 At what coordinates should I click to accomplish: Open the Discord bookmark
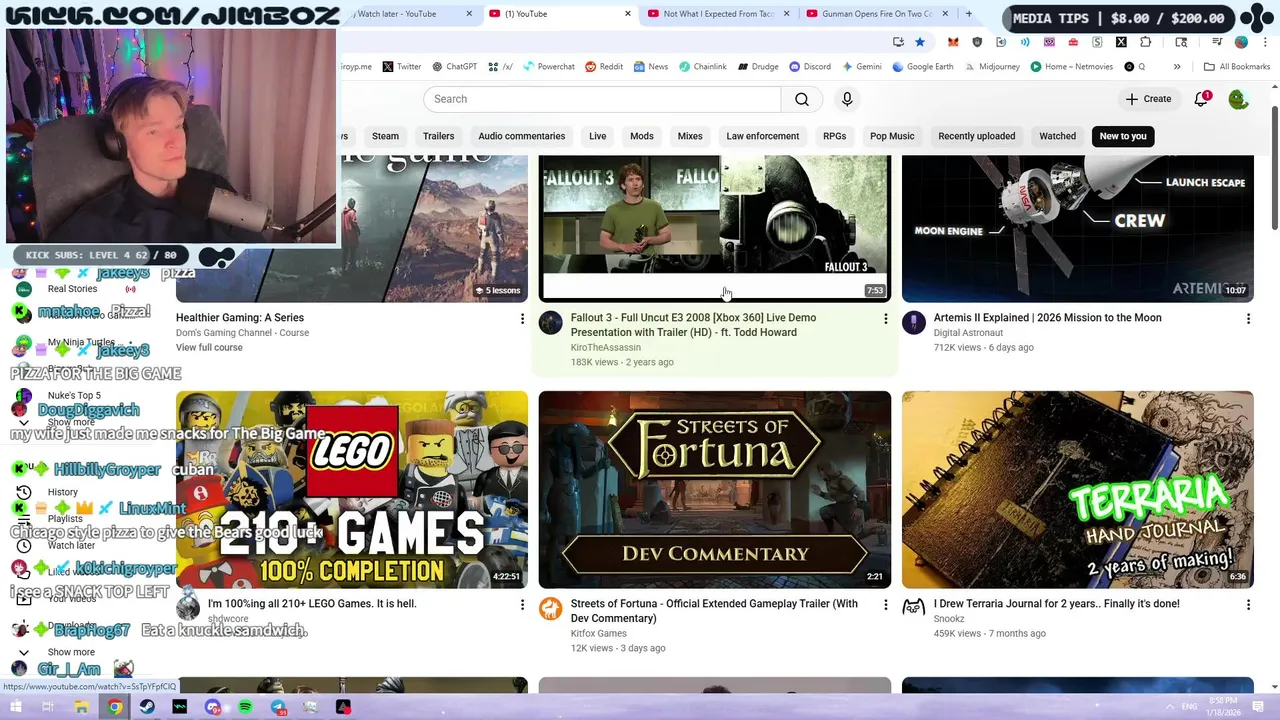click(x=810, y=67)
